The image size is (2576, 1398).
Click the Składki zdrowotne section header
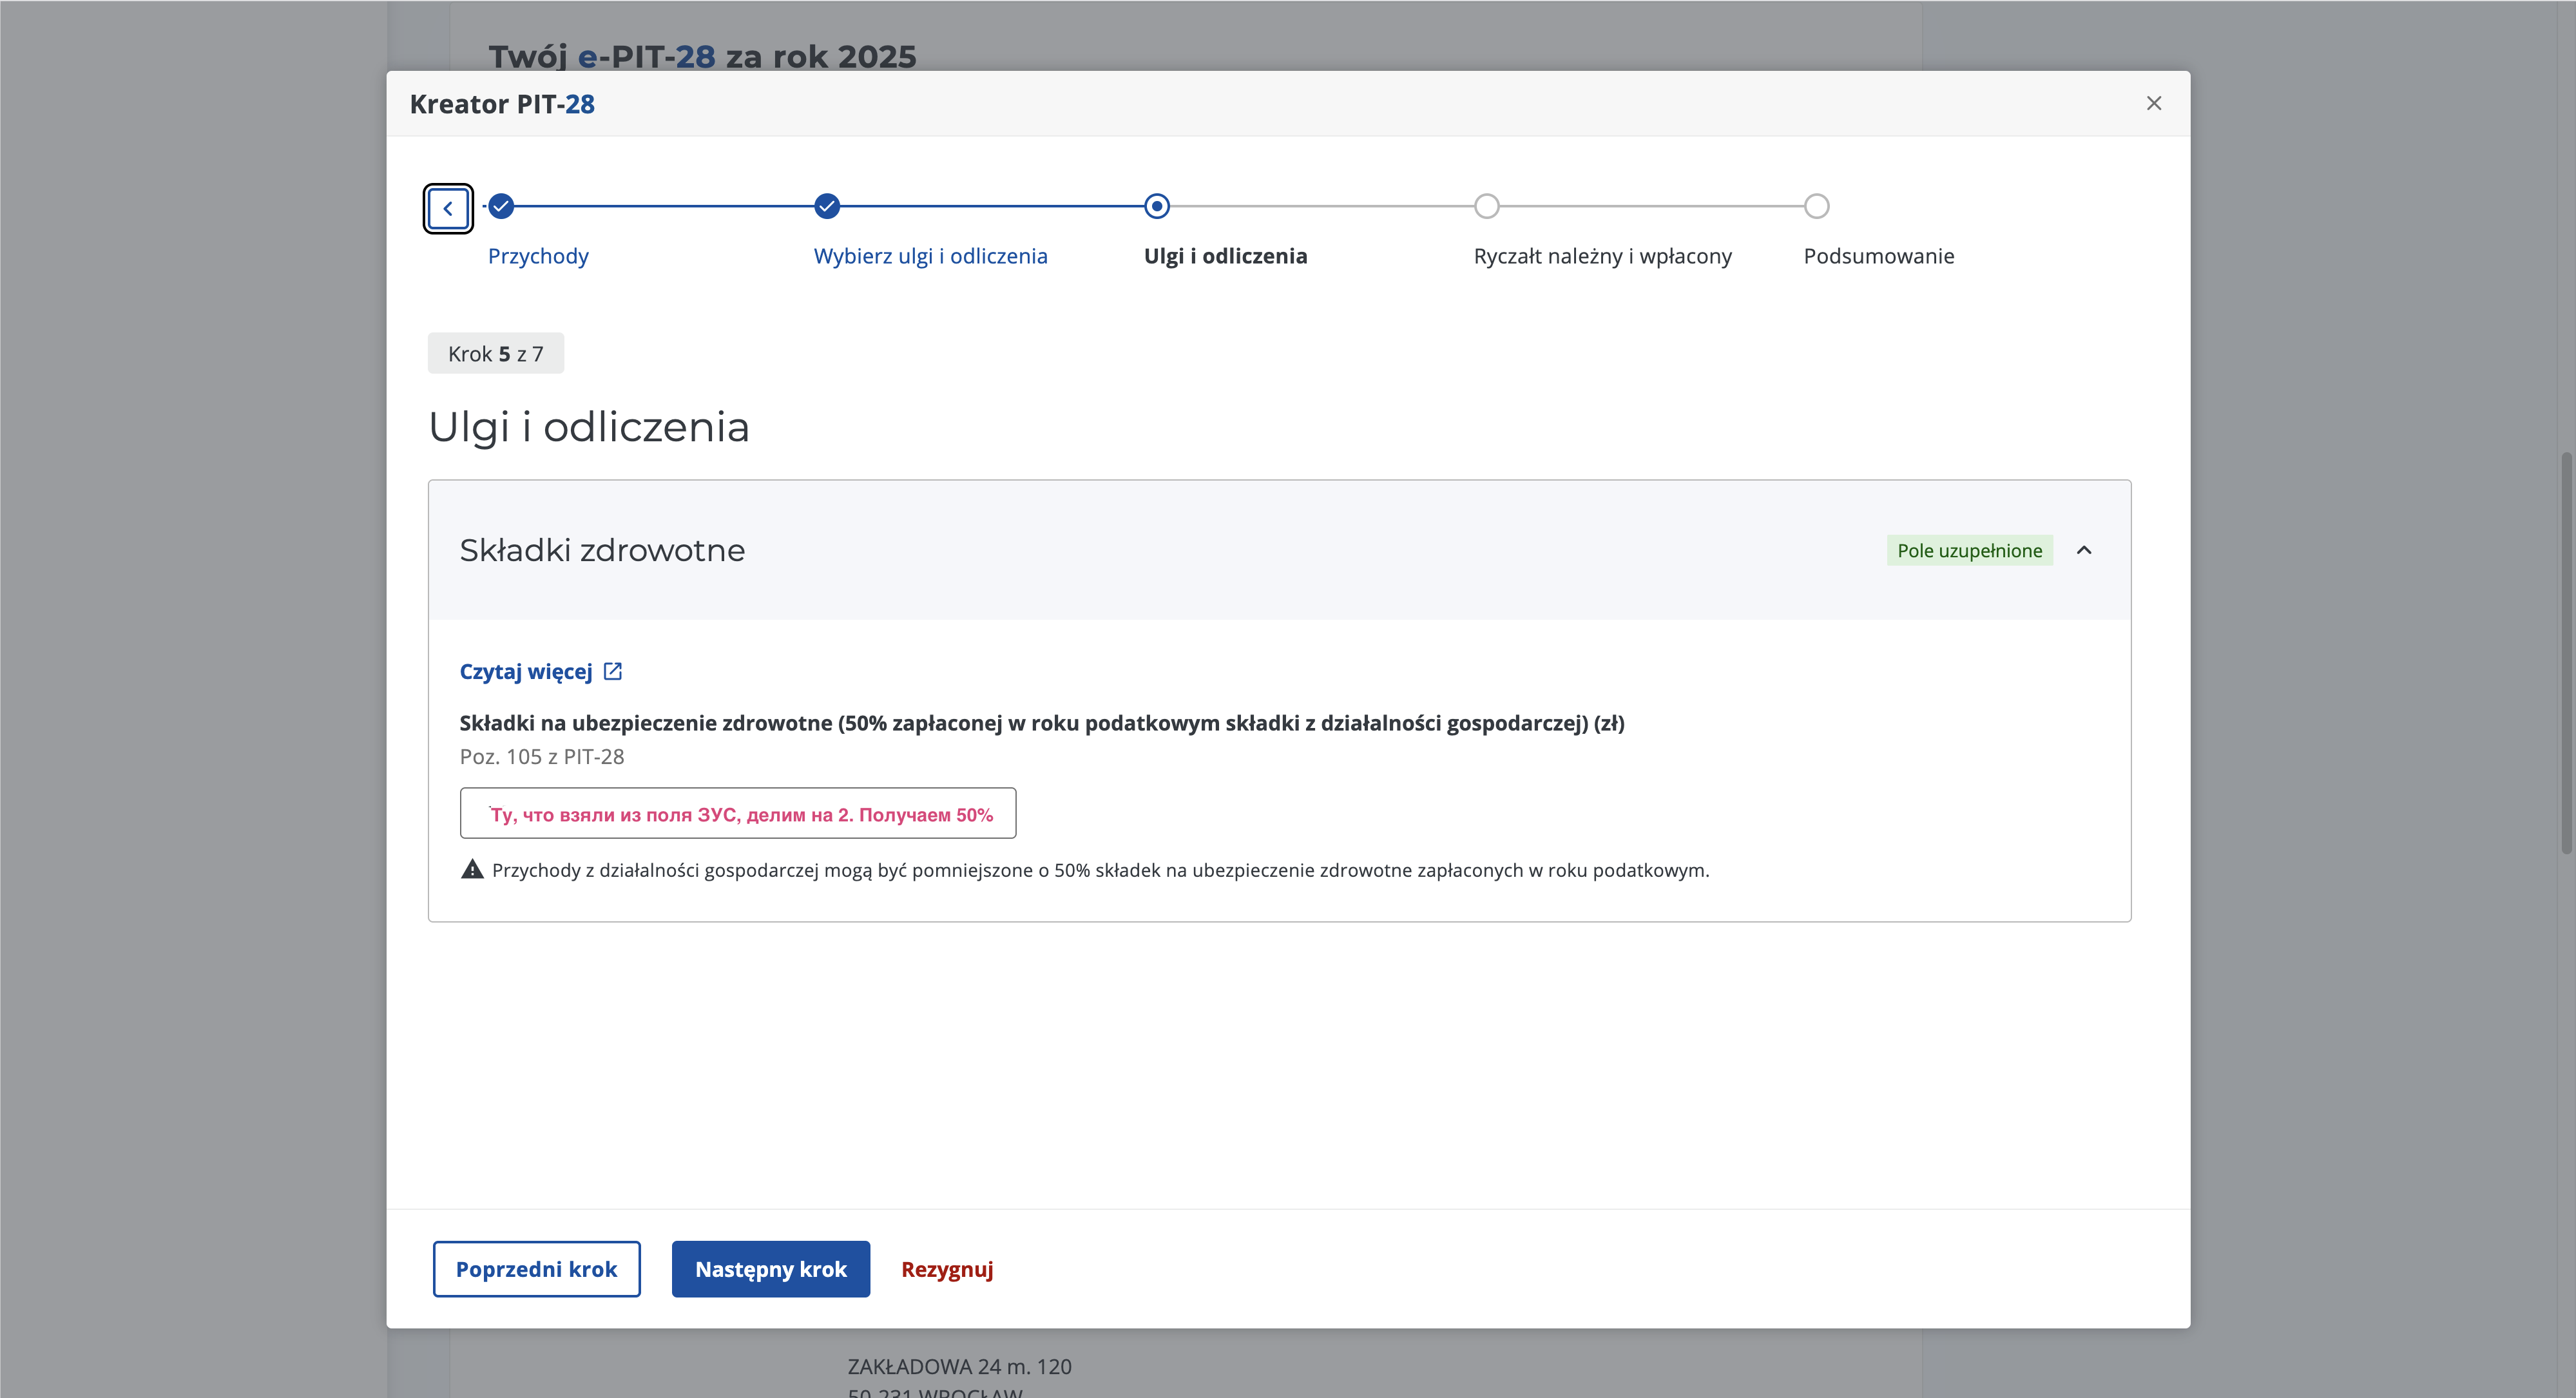pyautogui.click(x=602, y=550)
